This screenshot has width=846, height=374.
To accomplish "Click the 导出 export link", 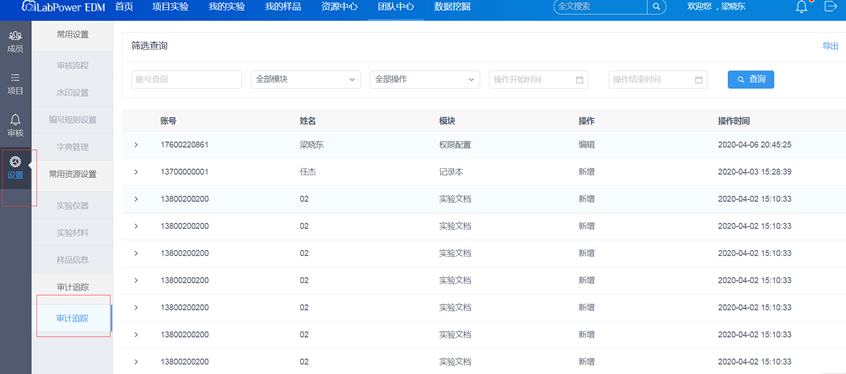I will [830, 46].
